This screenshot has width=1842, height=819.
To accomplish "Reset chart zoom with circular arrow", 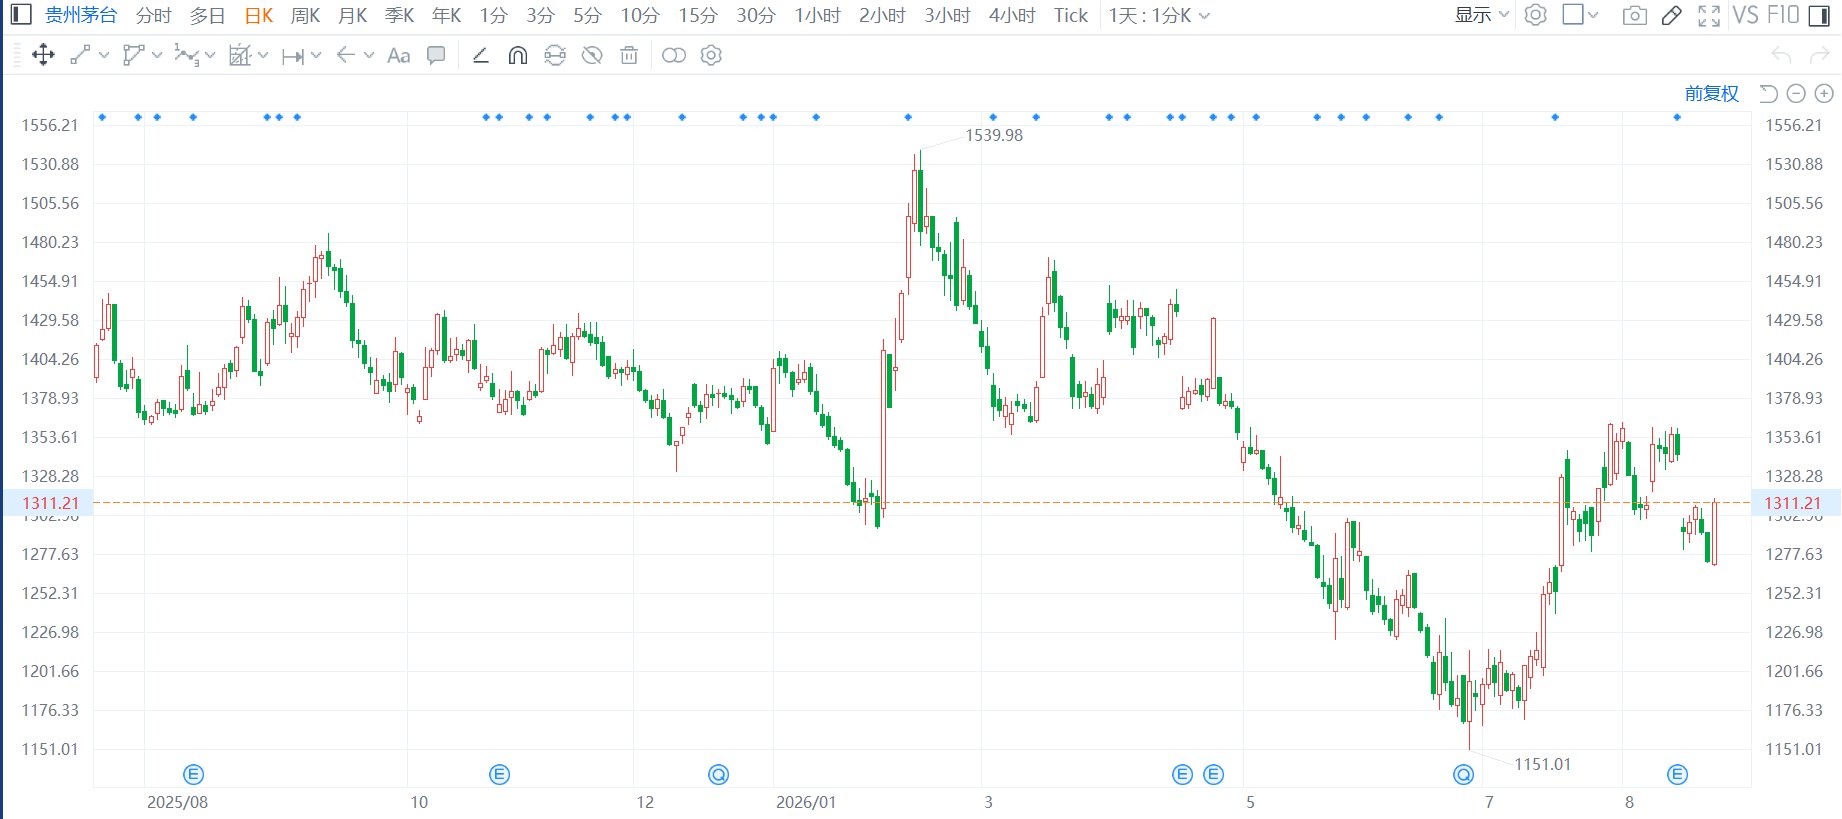I will (x=1768, y=93).
